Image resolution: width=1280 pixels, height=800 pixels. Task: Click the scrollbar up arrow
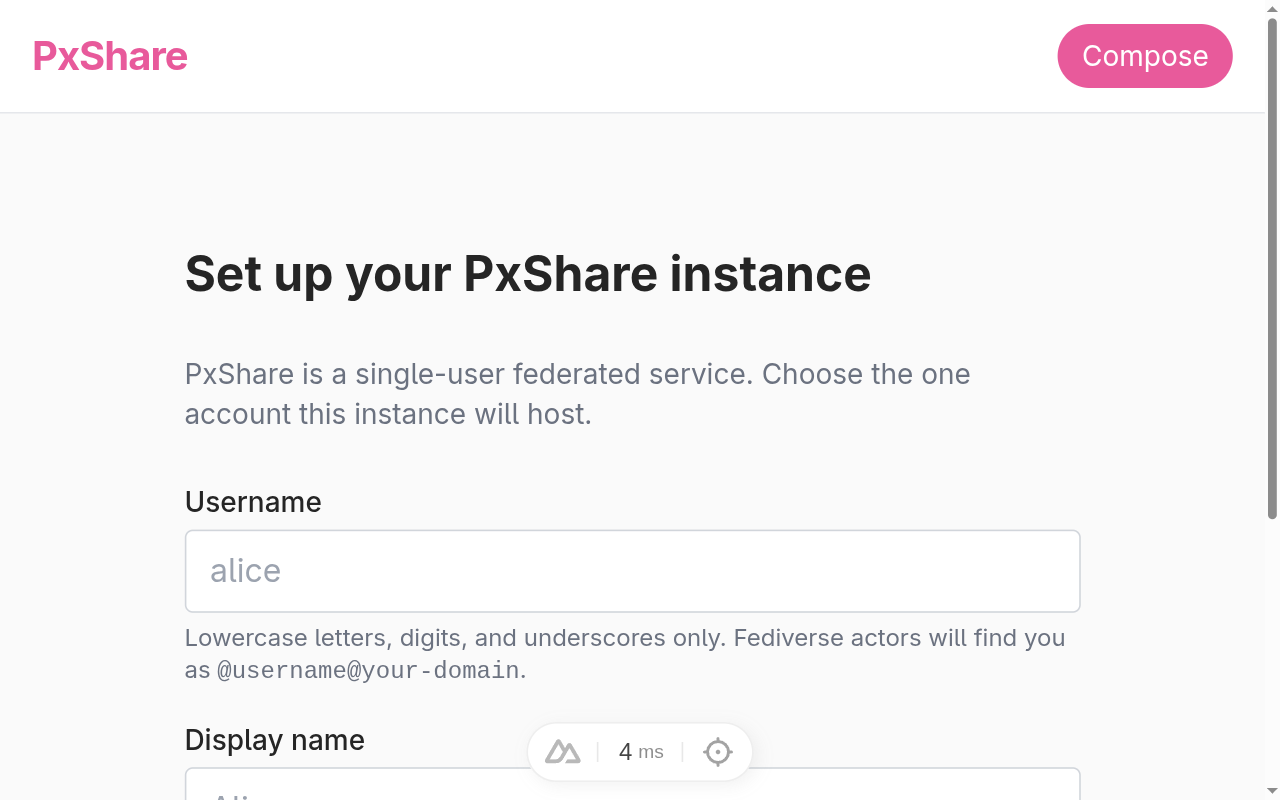1273,8
